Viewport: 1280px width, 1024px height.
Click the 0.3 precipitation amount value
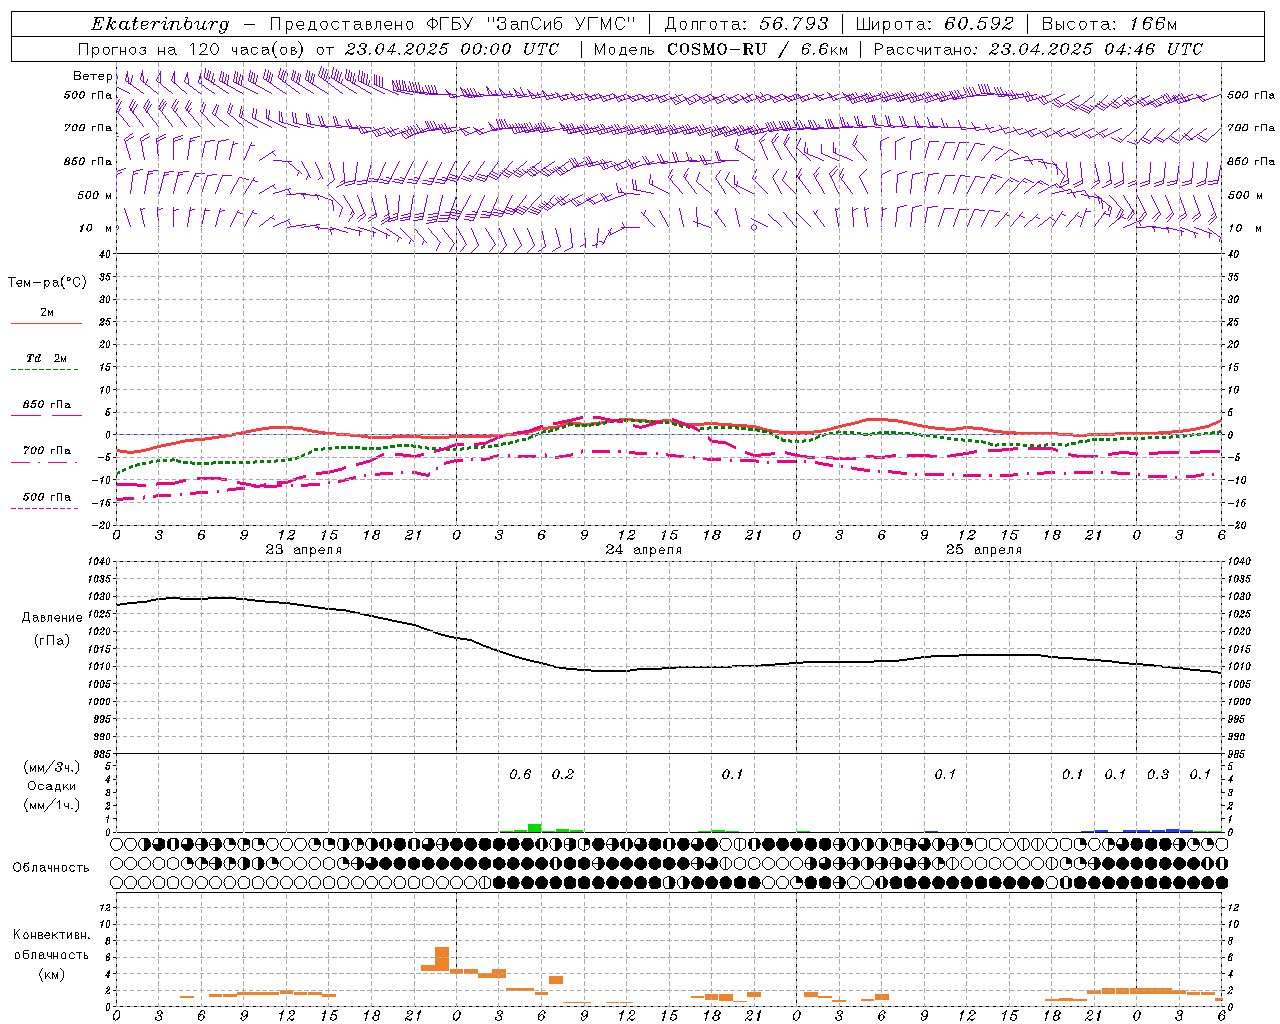click(x=1158, y=774)
